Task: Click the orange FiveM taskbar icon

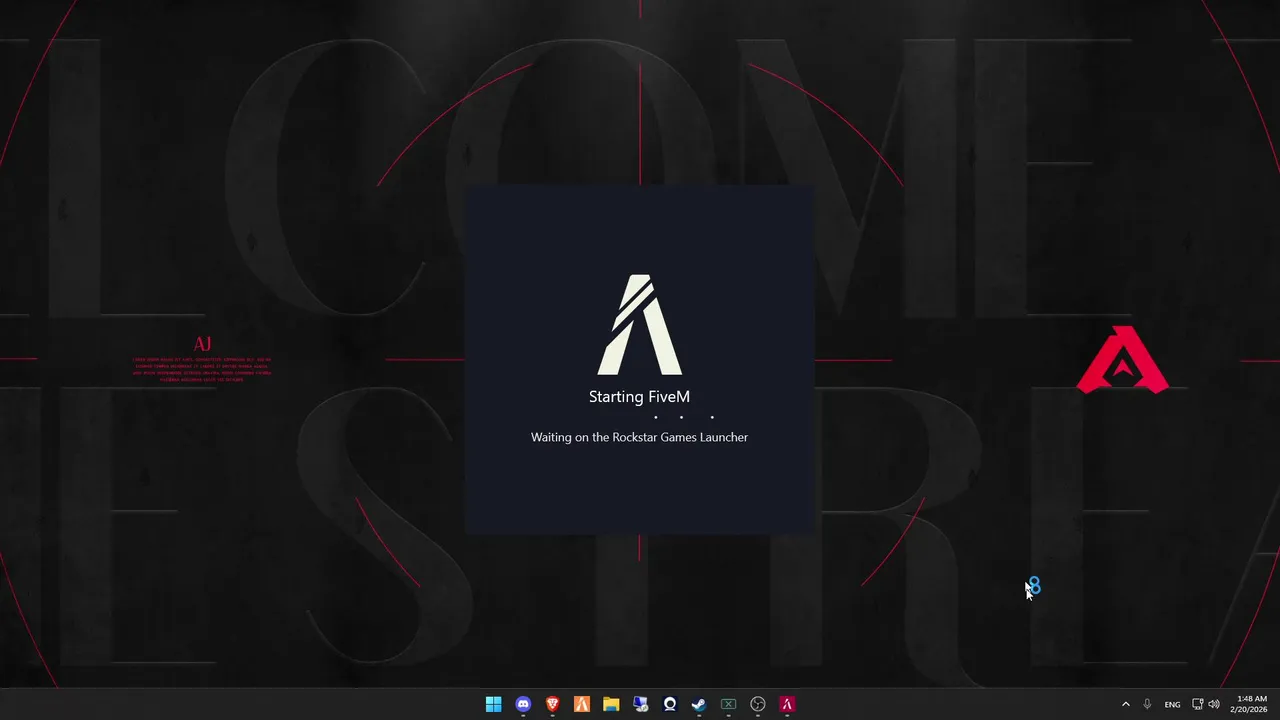Action: click(581, 704)
